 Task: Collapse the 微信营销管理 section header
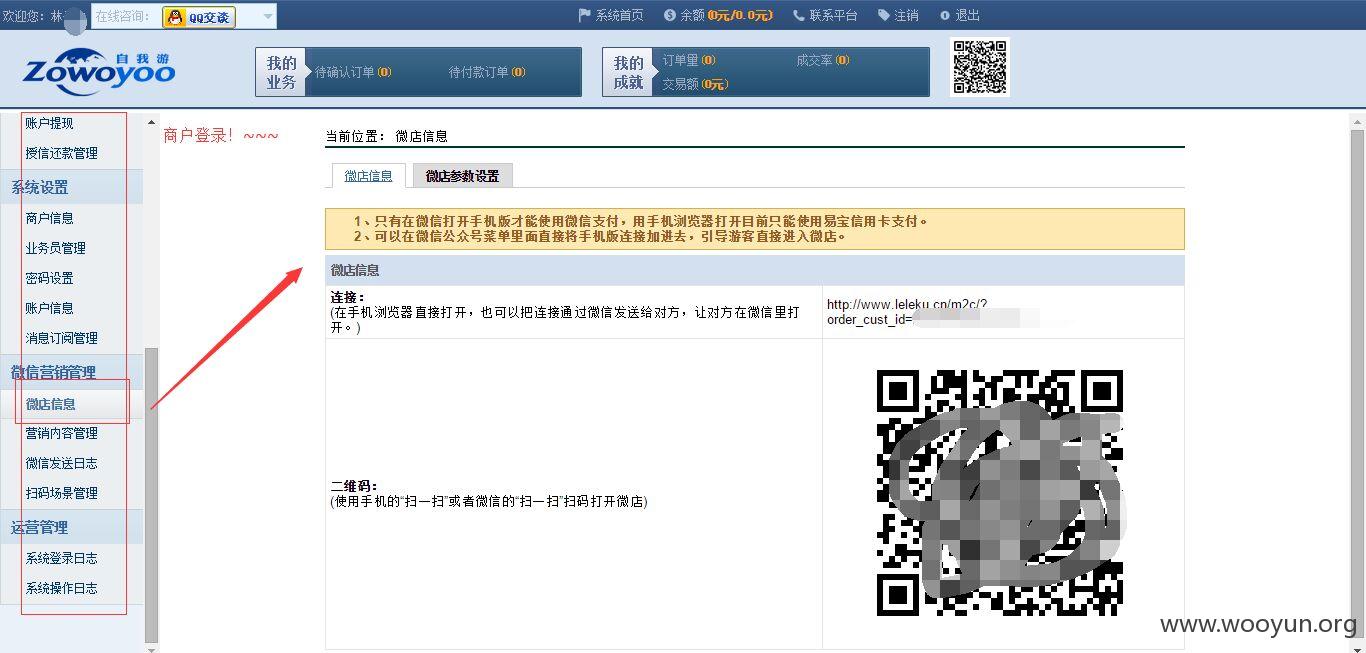[x=72, y=372]
